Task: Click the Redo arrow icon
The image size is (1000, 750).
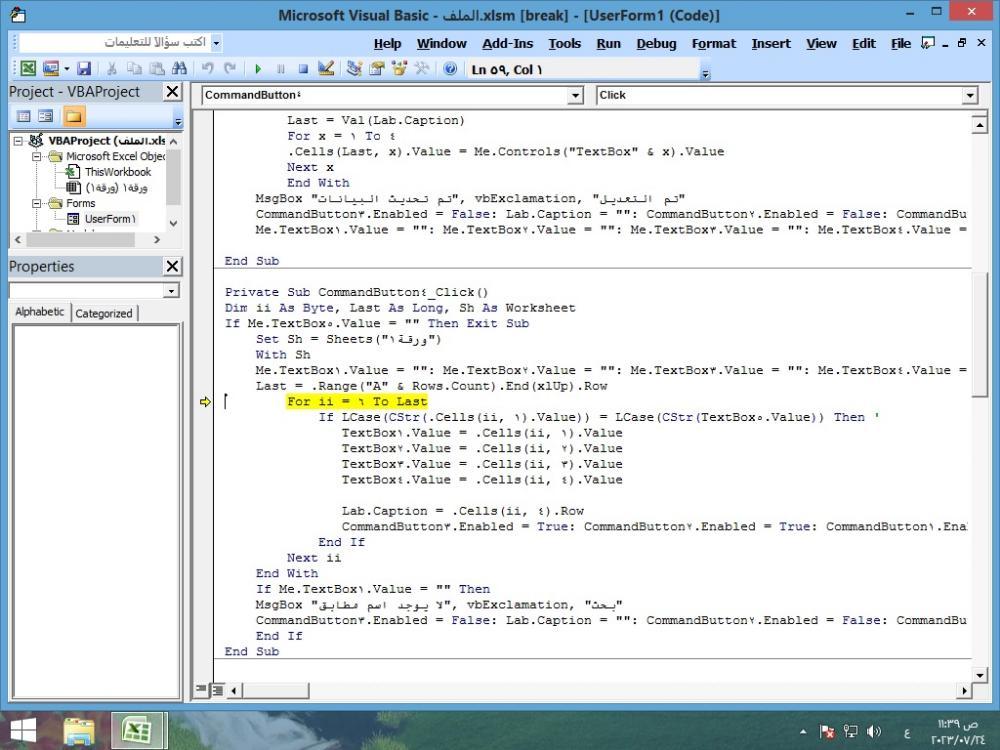Action: 230,68
